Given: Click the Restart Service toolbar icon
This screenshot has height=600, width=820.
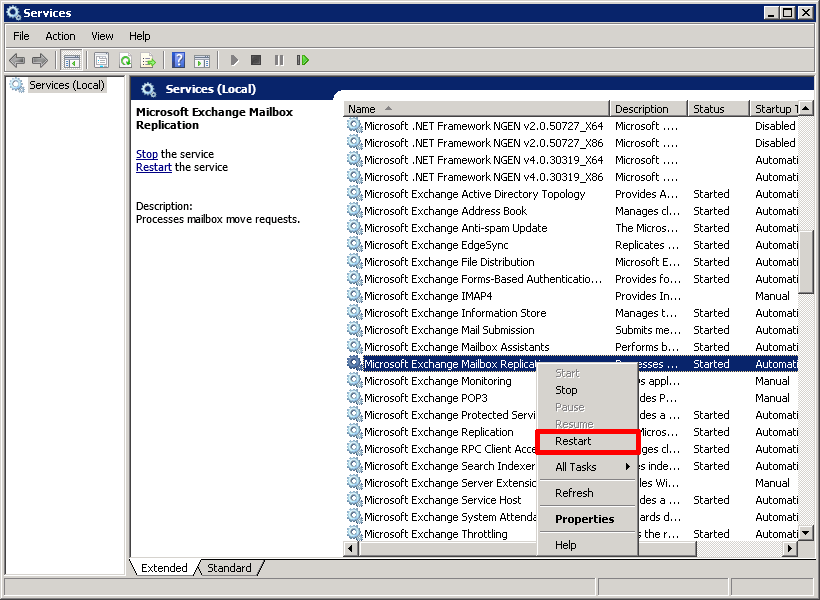Looking at the screenshot, I should click(303, 60).
